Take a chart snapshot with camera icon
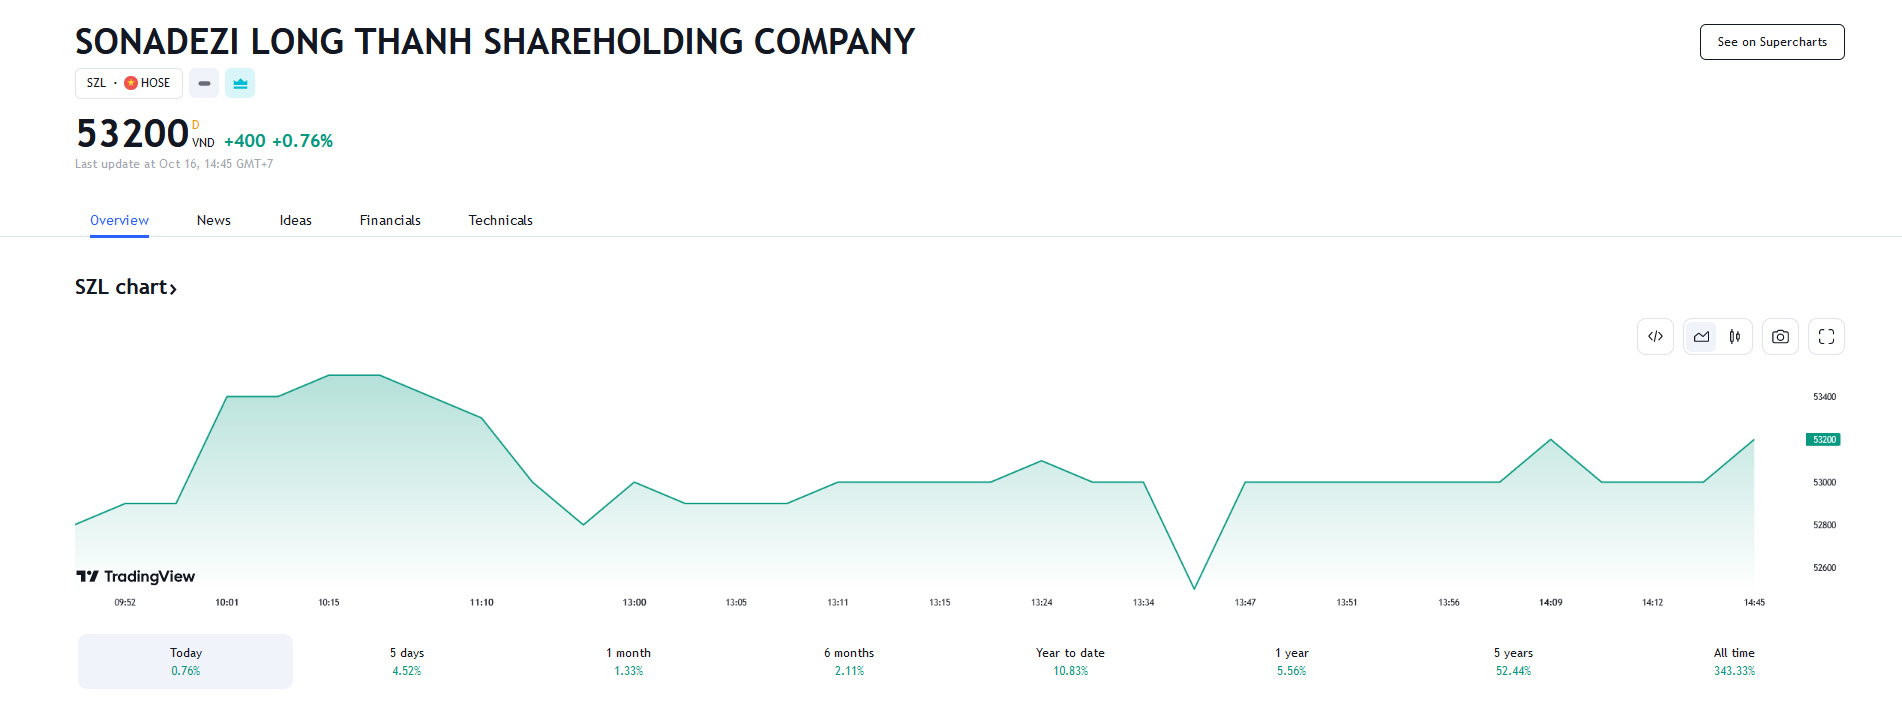This screenshot has width=1902, height=724. coord(1780,337)
